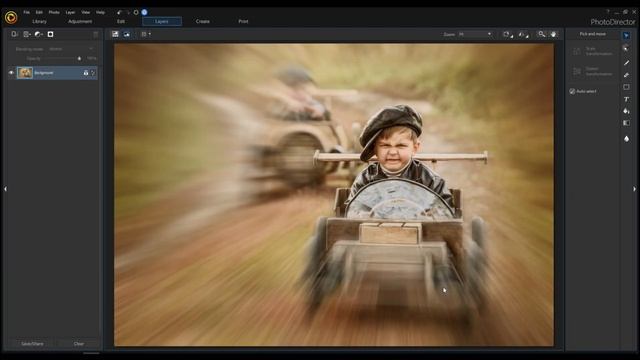Open the add photo layer dropdown

27,34
